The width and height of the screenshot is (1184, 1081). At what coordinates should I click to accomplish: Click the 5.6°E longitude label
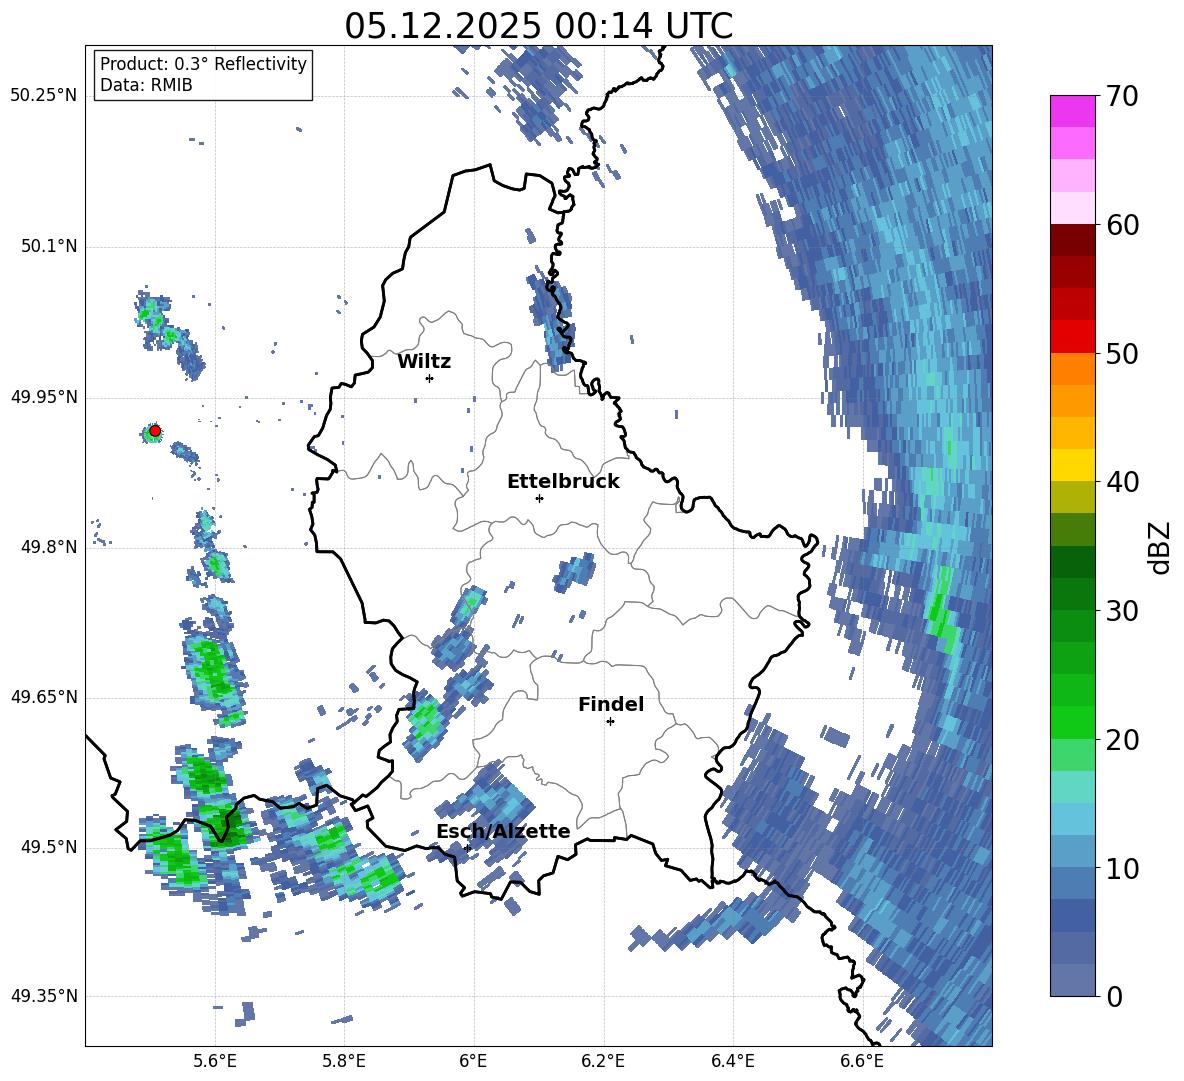214,1061
